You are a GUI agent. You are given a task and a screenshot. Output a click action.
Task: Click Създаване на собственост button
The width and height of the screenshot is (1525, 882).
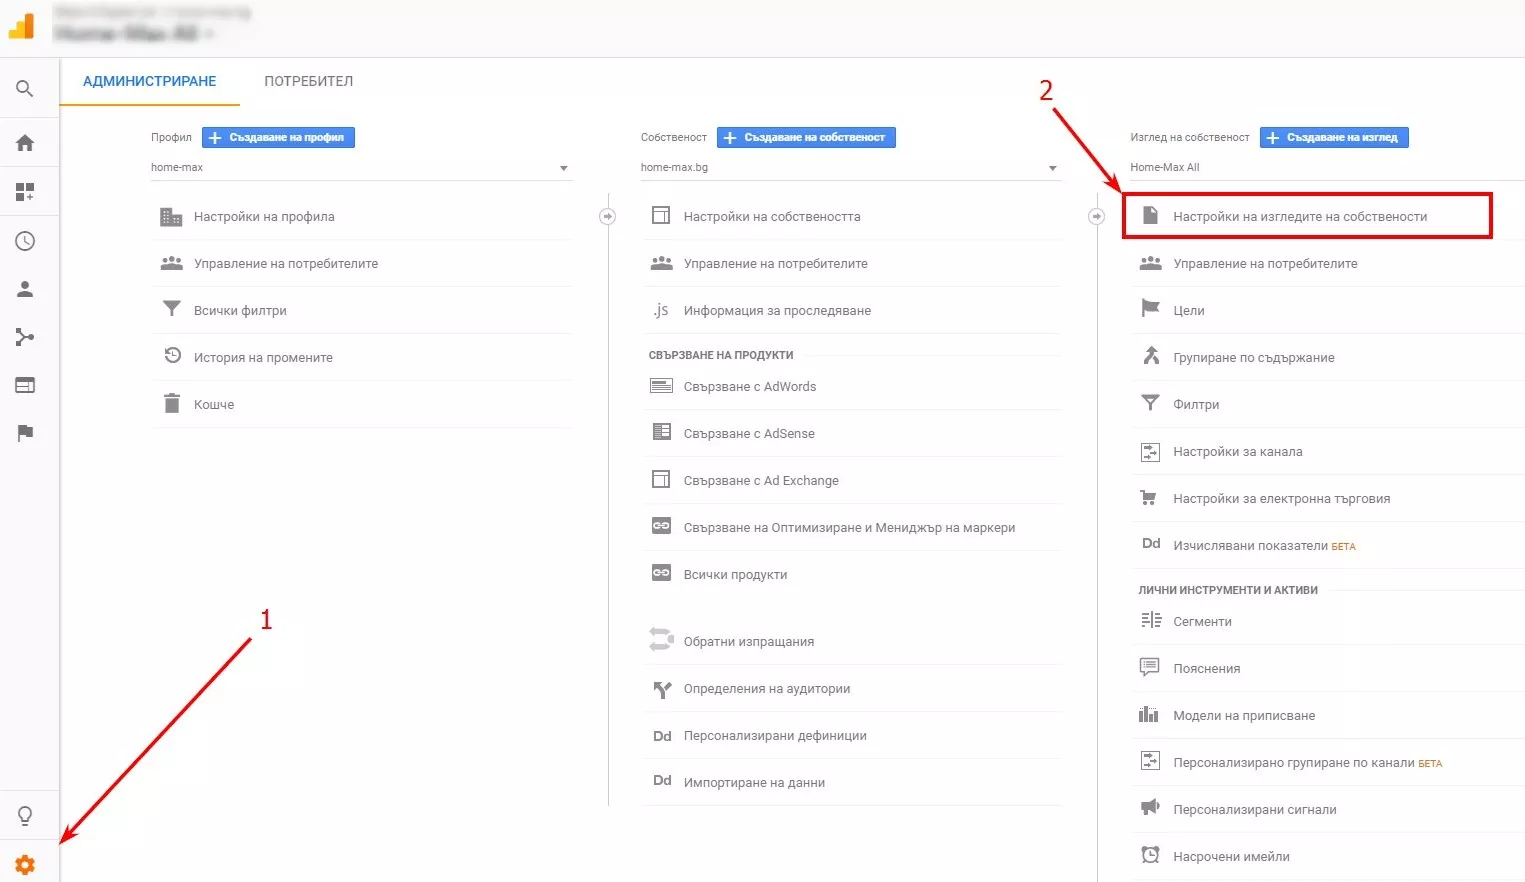click(x=806, y=137)
